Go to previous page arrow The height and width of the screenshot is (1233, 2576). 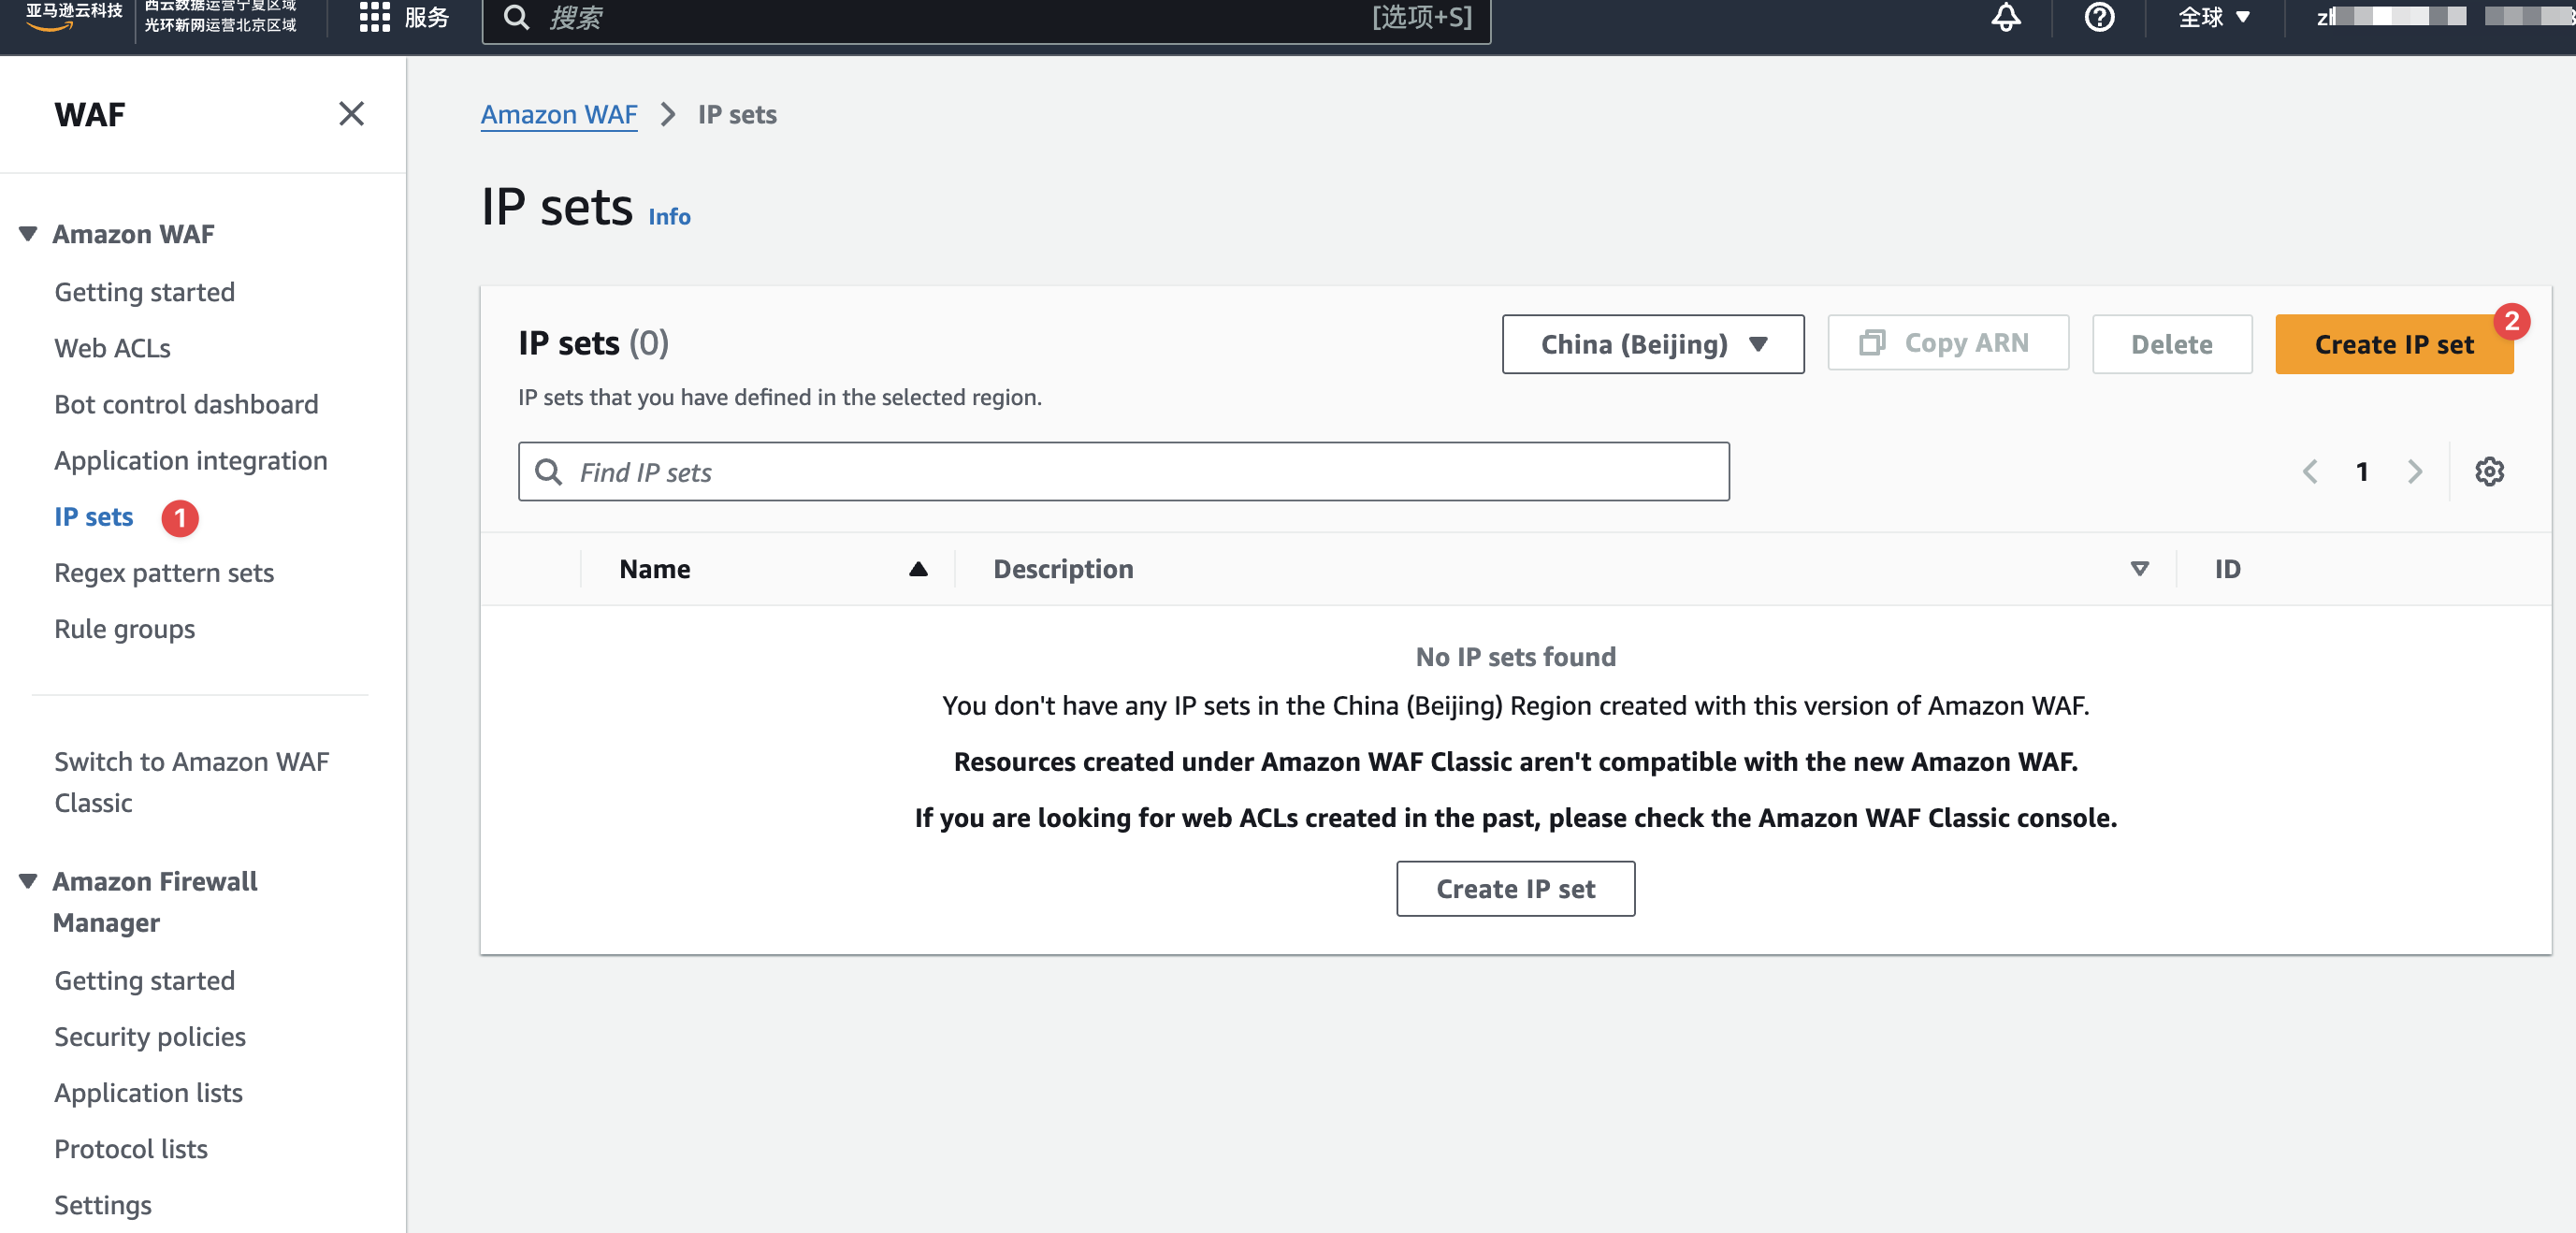[2309, 471]
